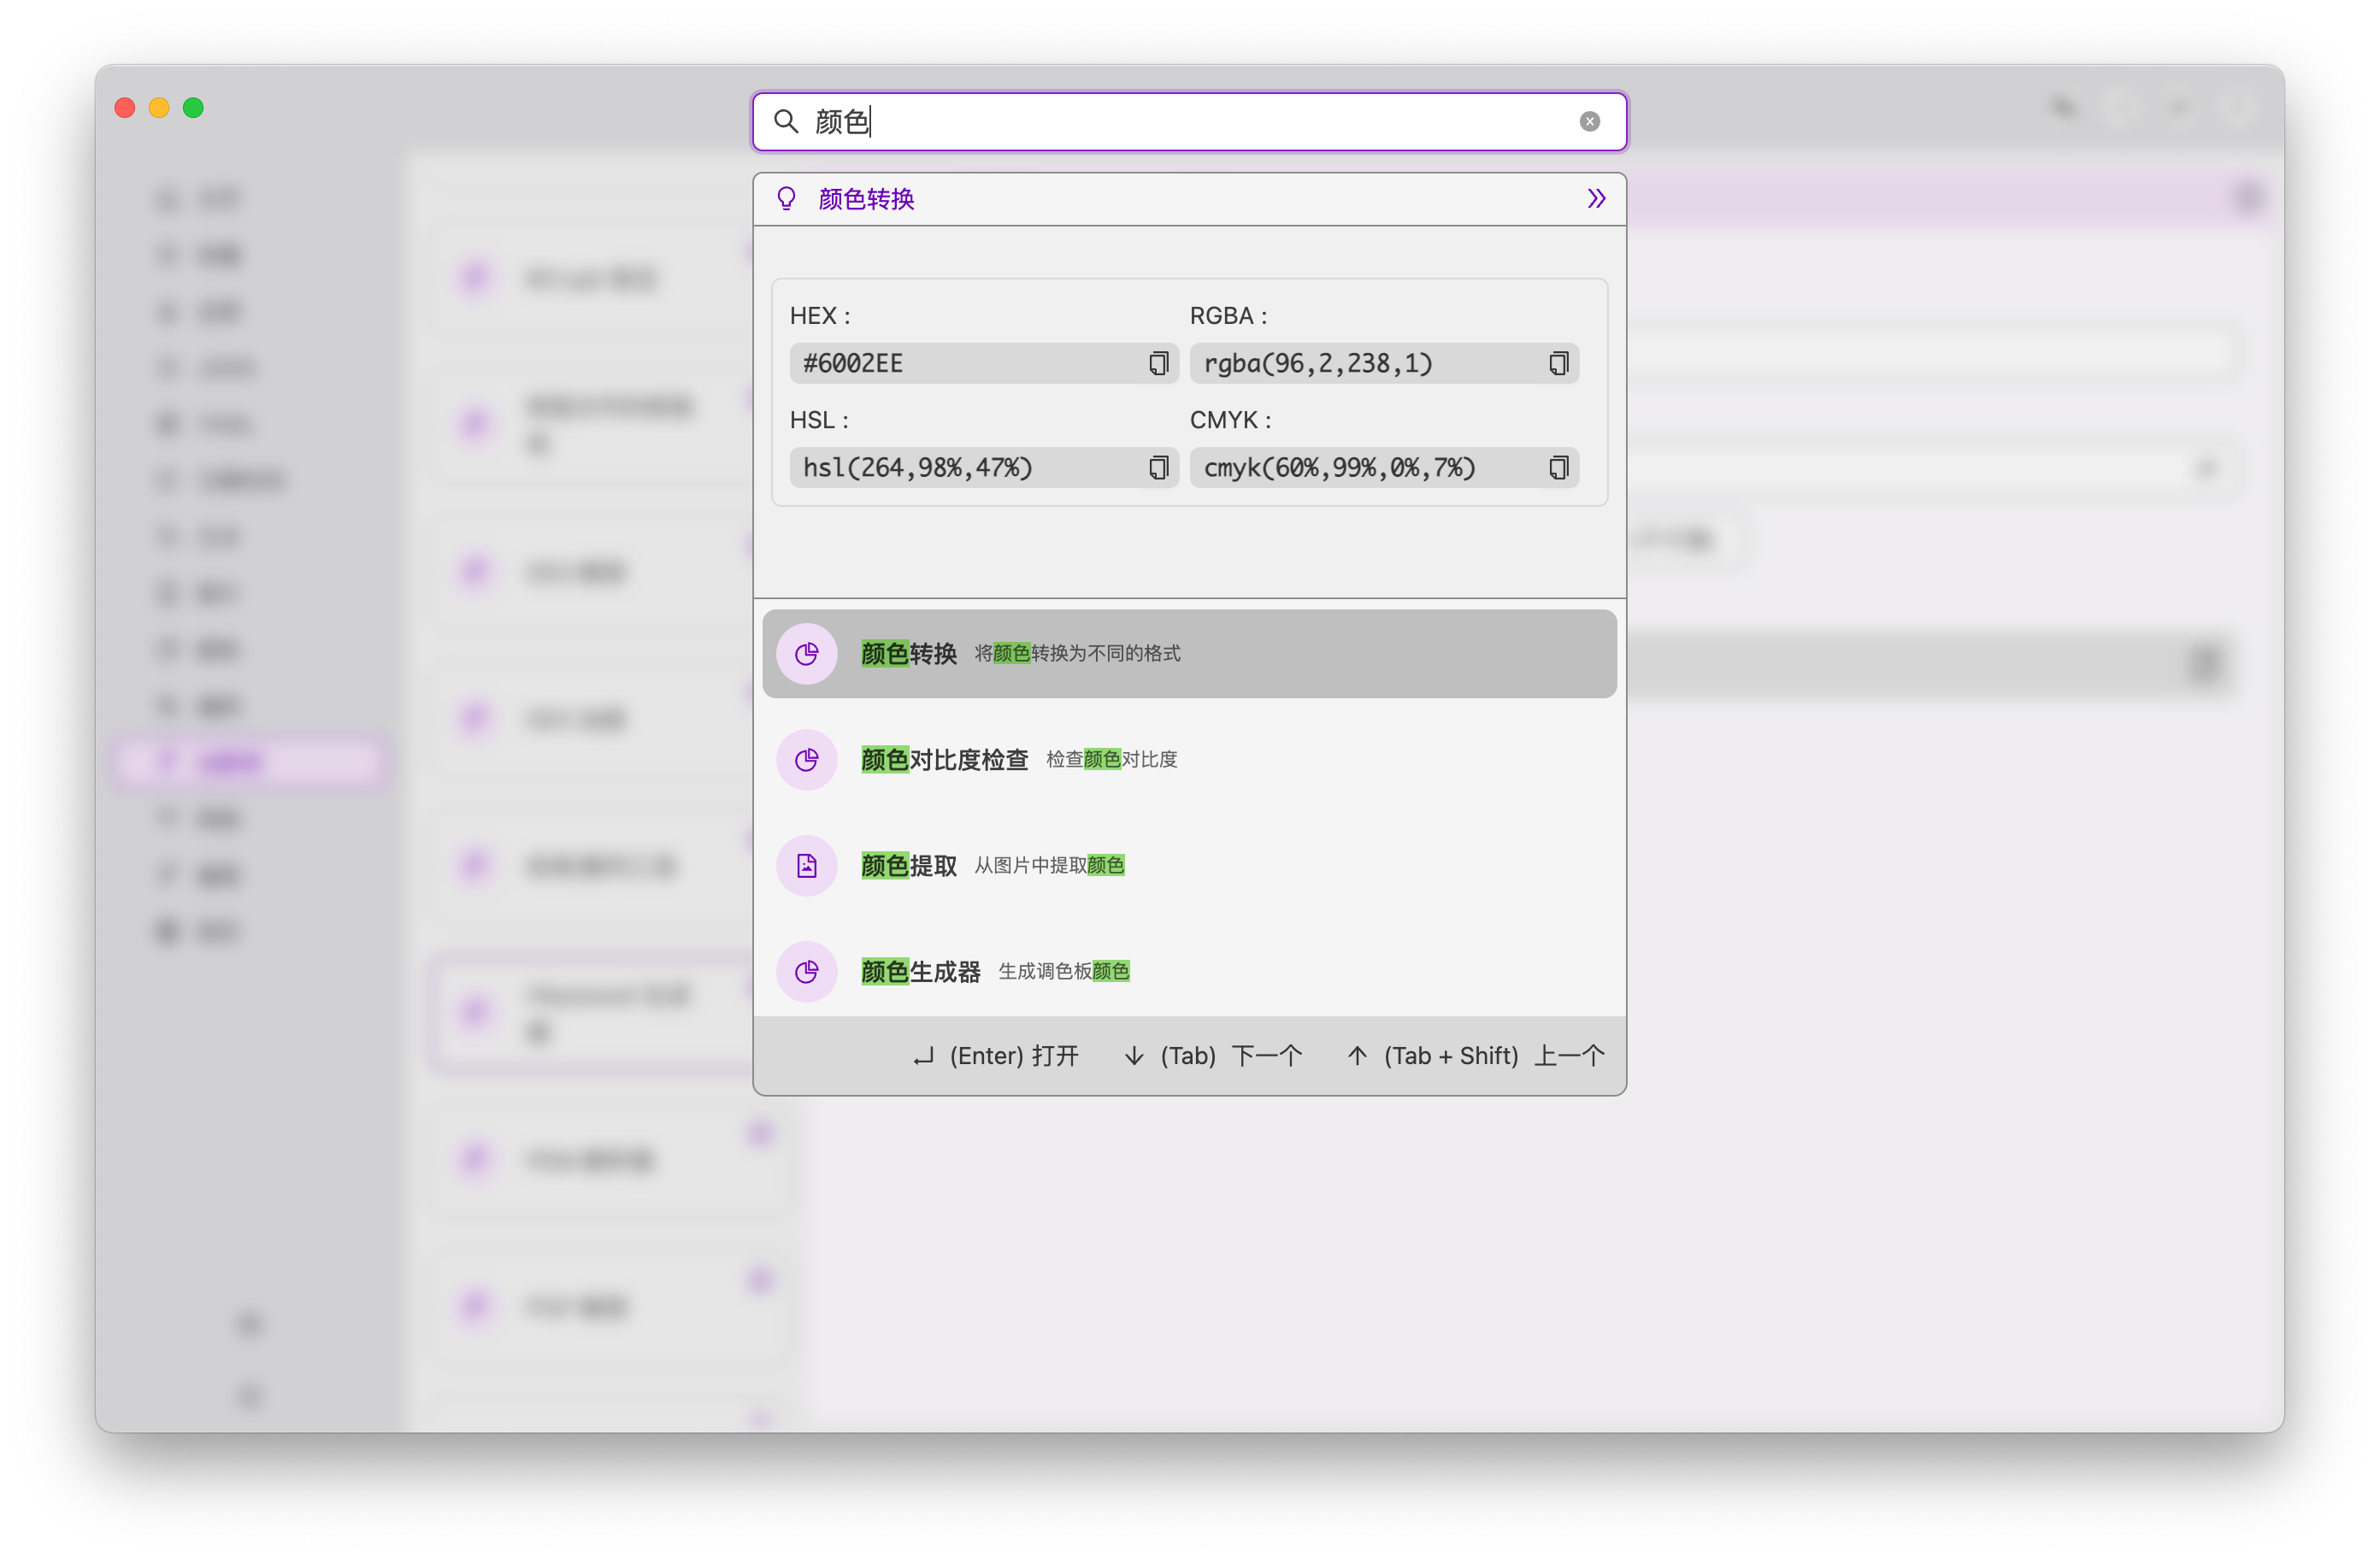This screenshot has width=2380, height=1559.
Task: Select the 颜色对比度检查 search result
Action: 1189,759
